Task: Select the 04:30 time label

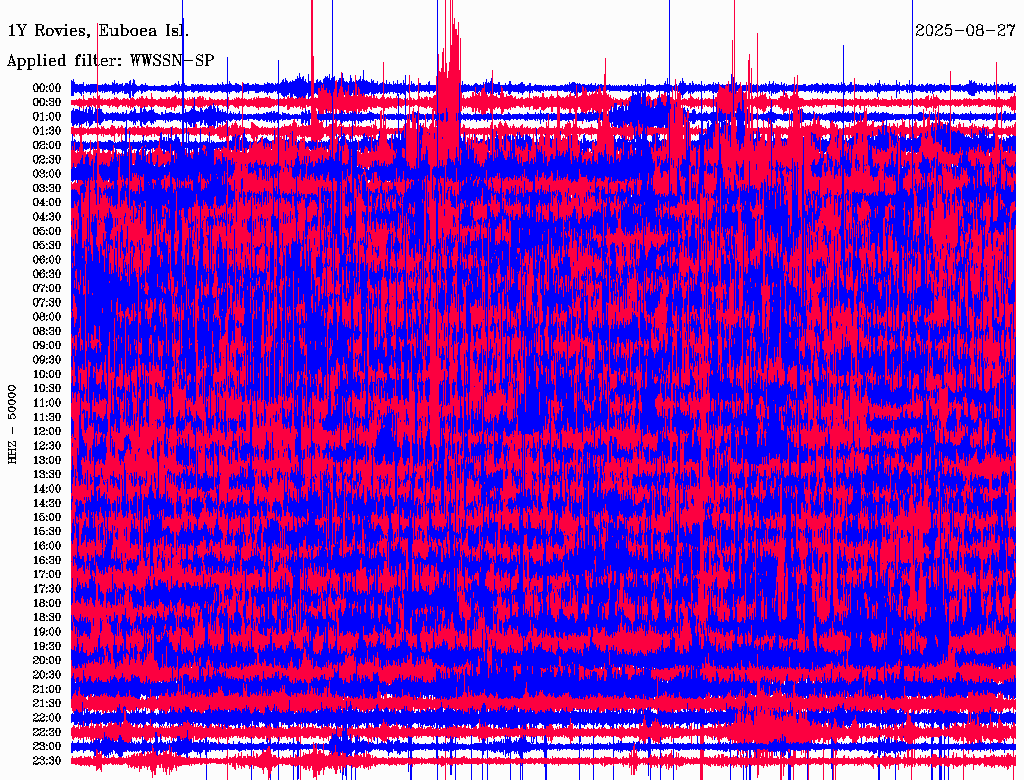Action: (x=47, y=216)
